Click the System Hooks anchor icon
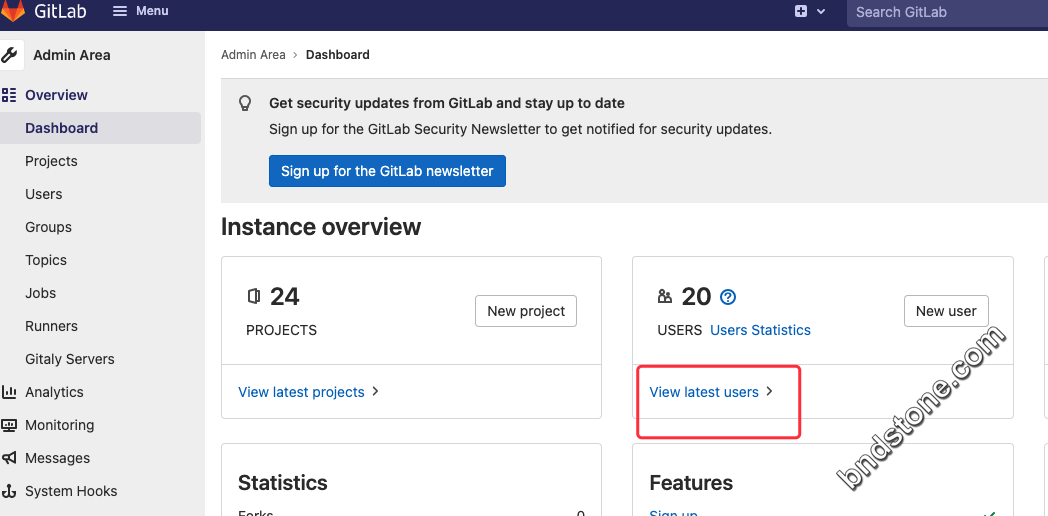The image size is (1048, 516). pos(9,491)
